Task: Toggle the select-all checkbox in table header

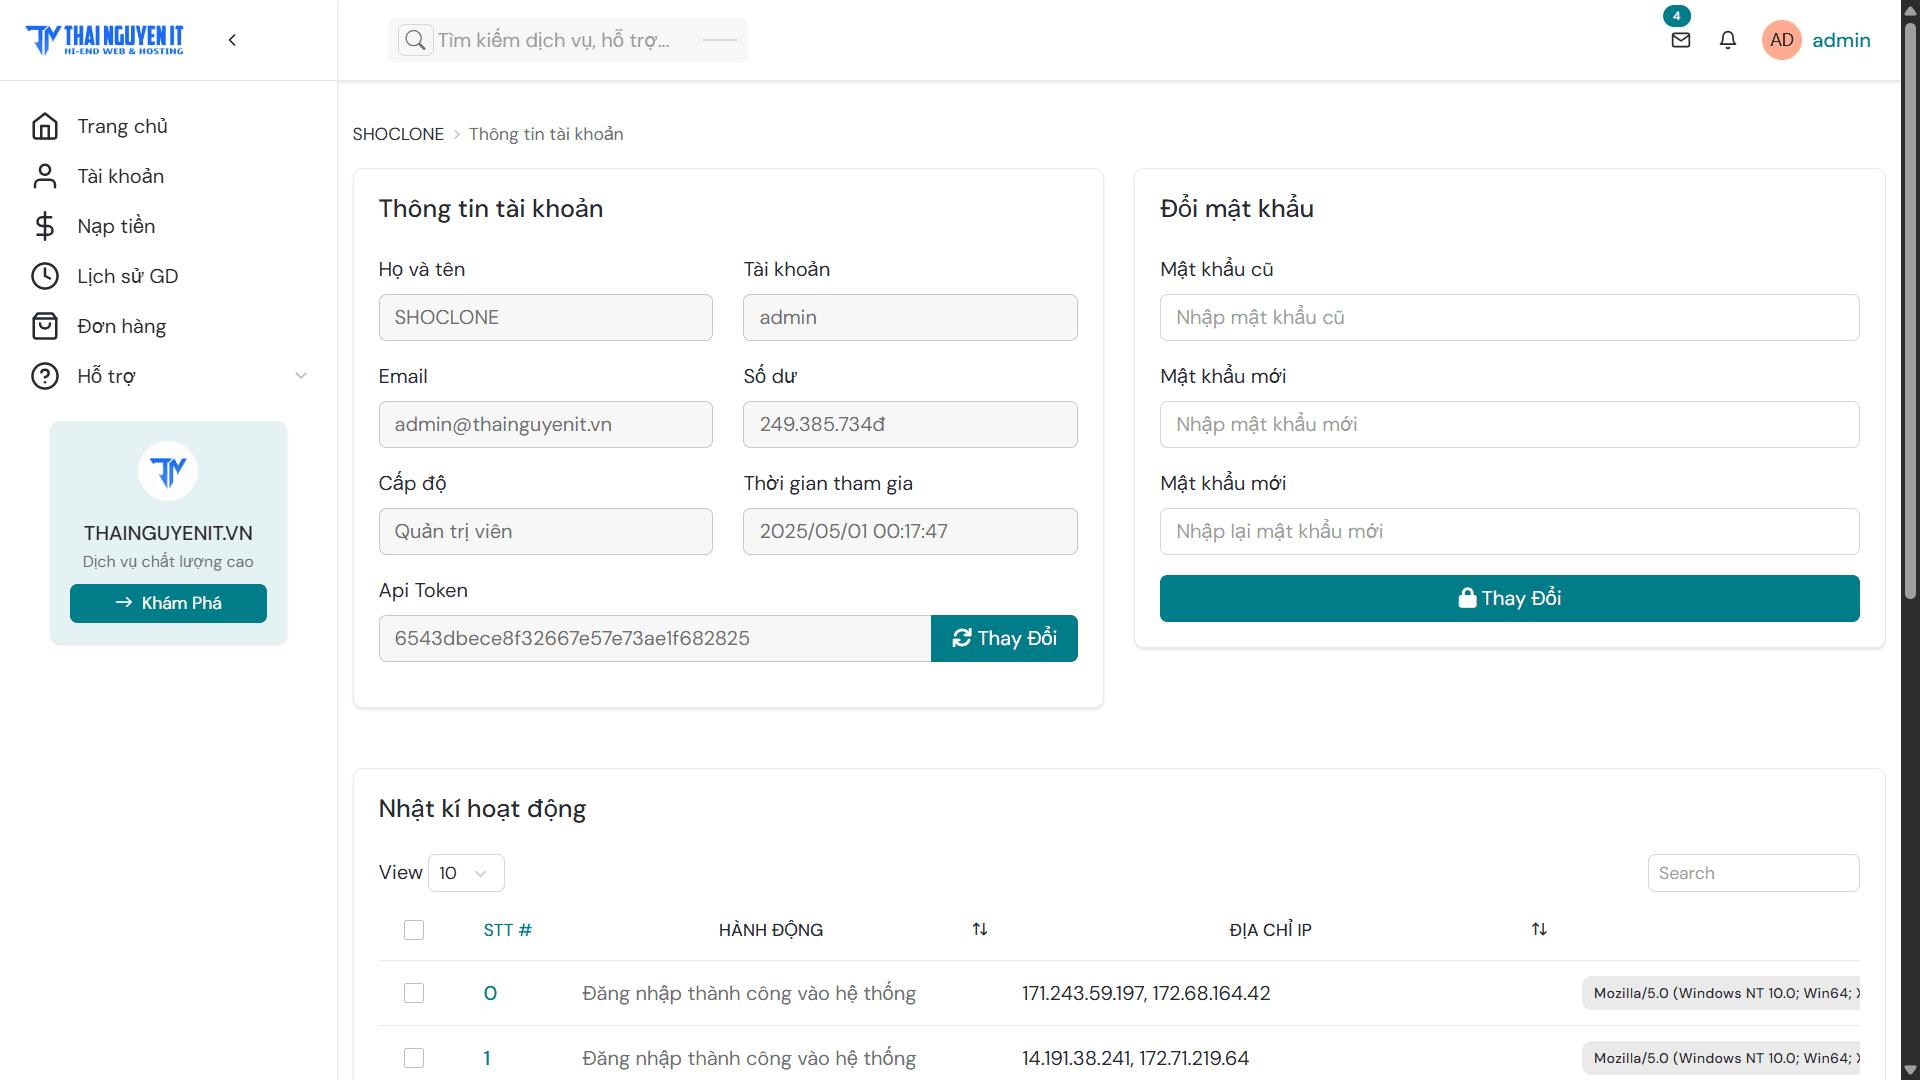Action: click(x=414, y=930)
